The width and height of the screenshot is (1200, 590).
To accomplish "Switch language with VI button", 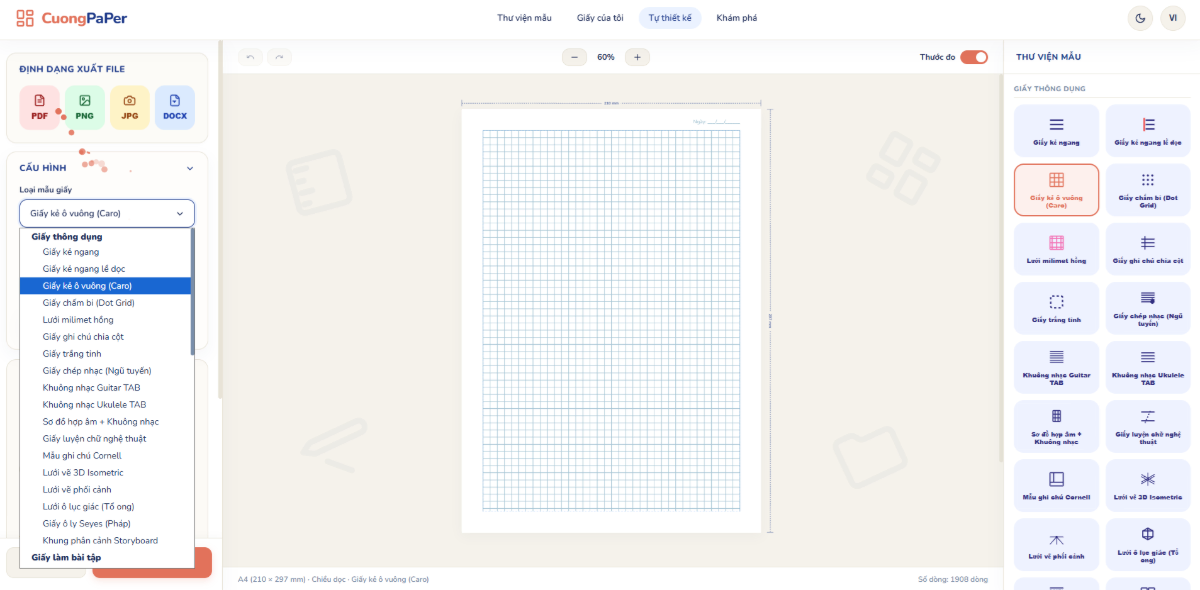I will [x=1172, y=18].
